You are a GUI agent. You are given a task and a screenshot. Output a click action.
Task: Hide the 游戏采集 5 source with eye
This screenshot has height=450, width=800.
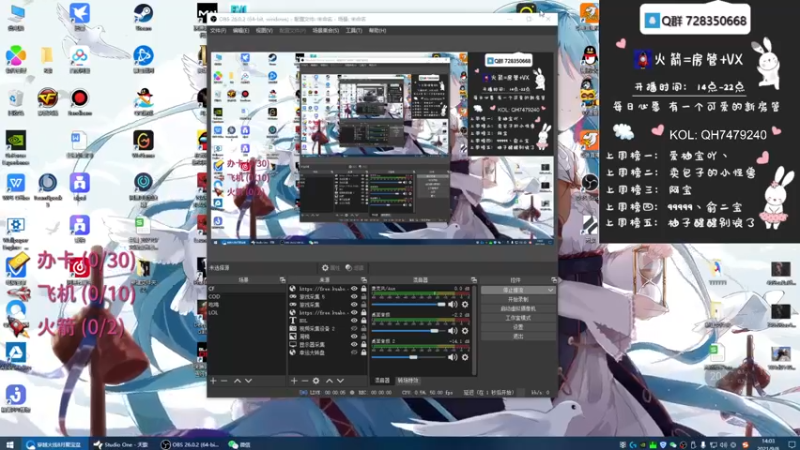pos(354,296)
